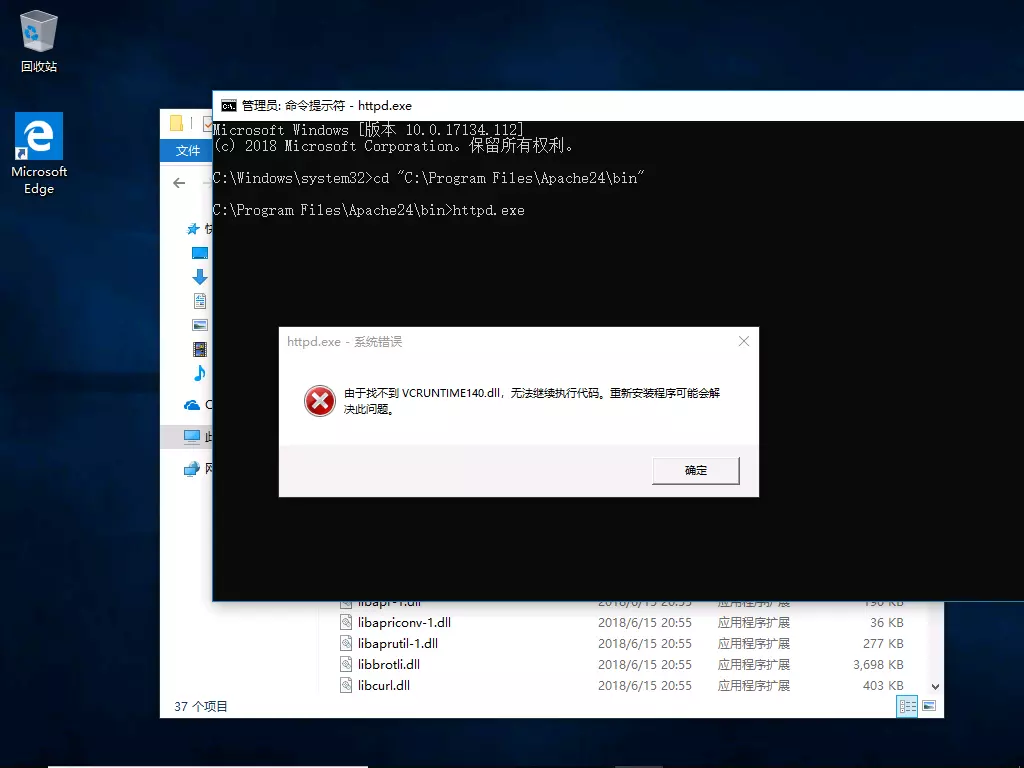Open Downloads arrow icon in Explorer sidebar
Viewport: 1024px width, 768px height.
pos(200,277)
